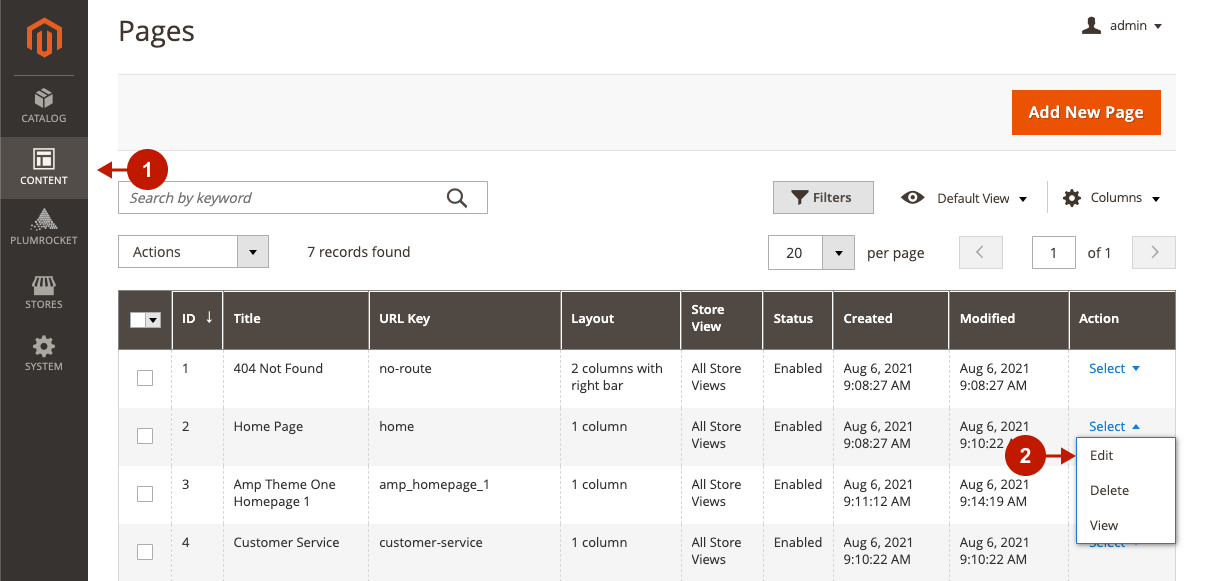Open the Catalog menu from the sidebar

[43, 105]
